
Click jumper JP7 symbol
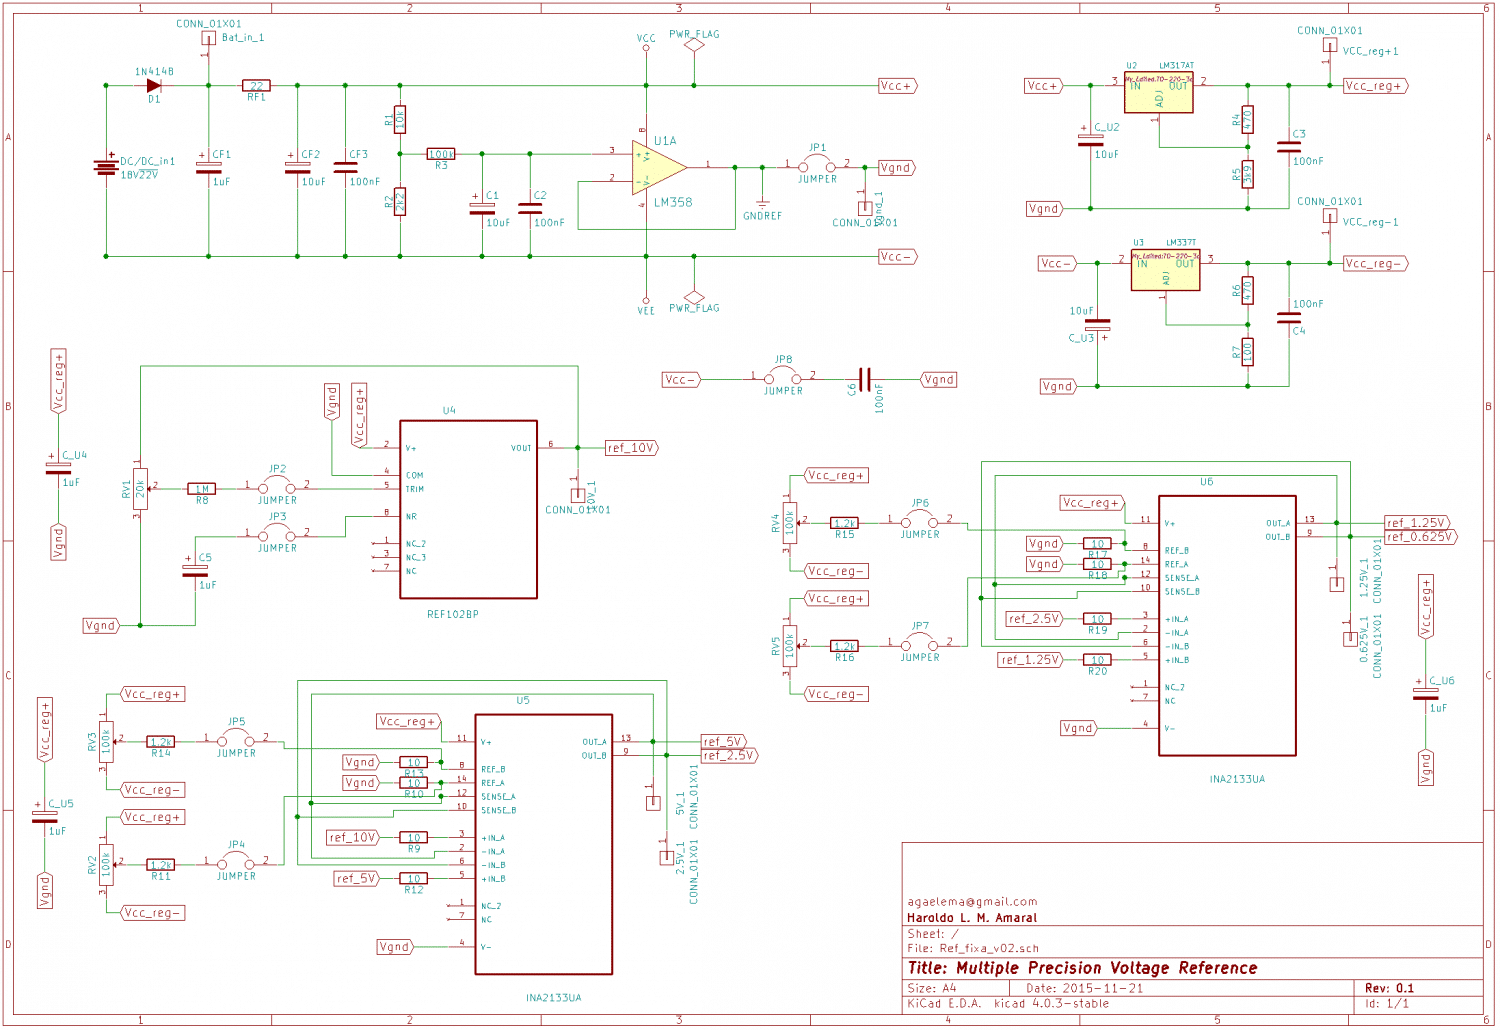[920, 642]
